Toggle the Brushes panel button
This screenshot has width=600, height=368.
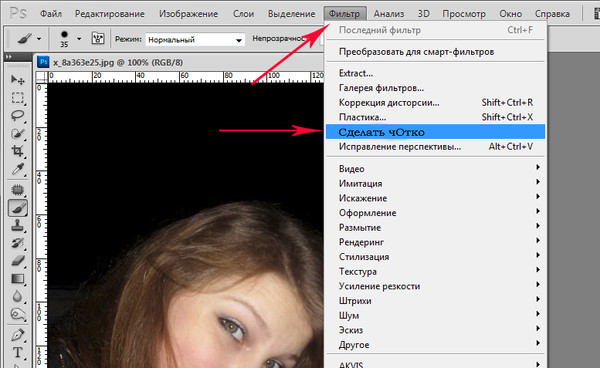click(x=98, y=38)
